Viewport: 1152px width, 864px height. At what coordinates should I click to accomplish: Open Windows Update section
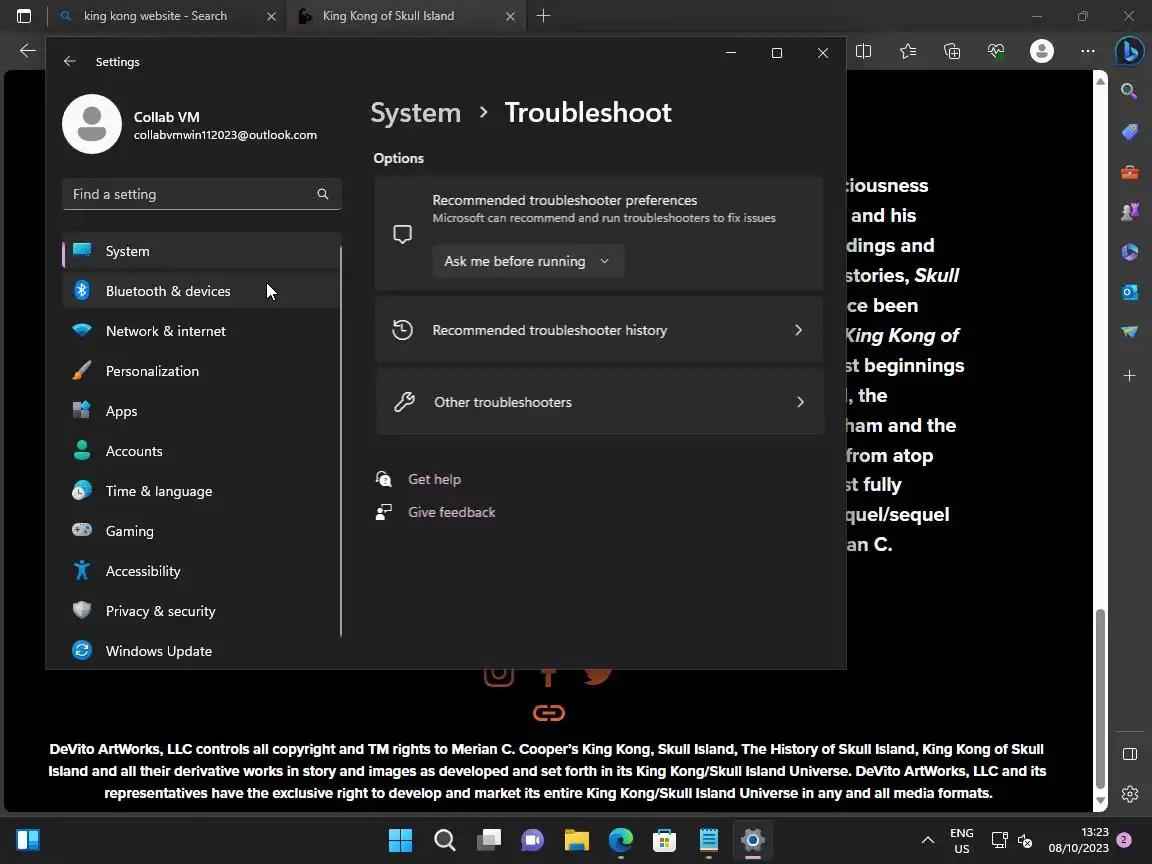click(201, 651)
